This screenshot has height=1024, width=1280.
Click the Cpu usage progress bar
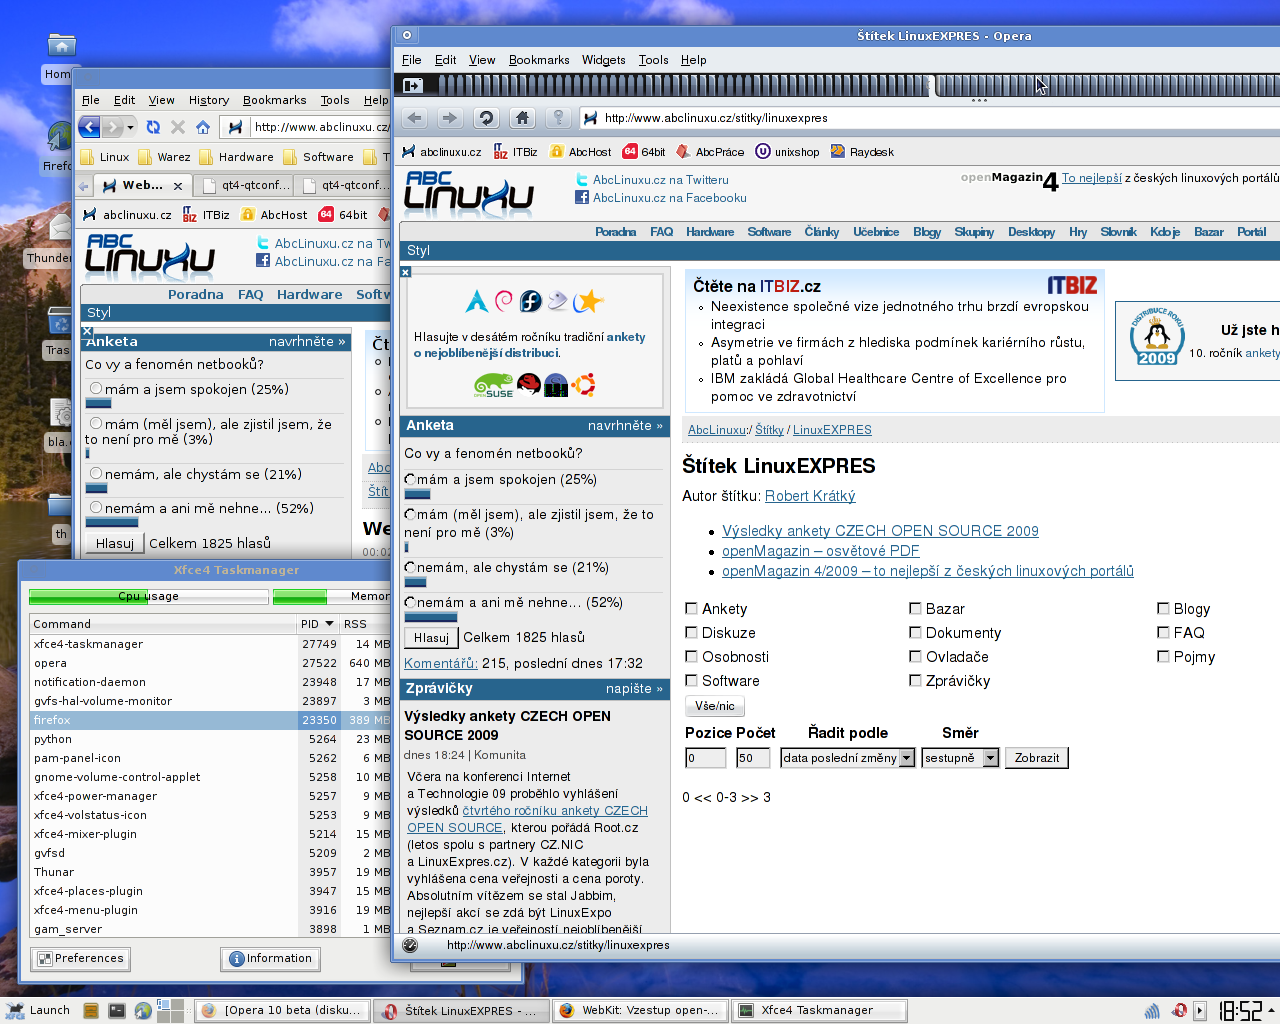point(149,597)
